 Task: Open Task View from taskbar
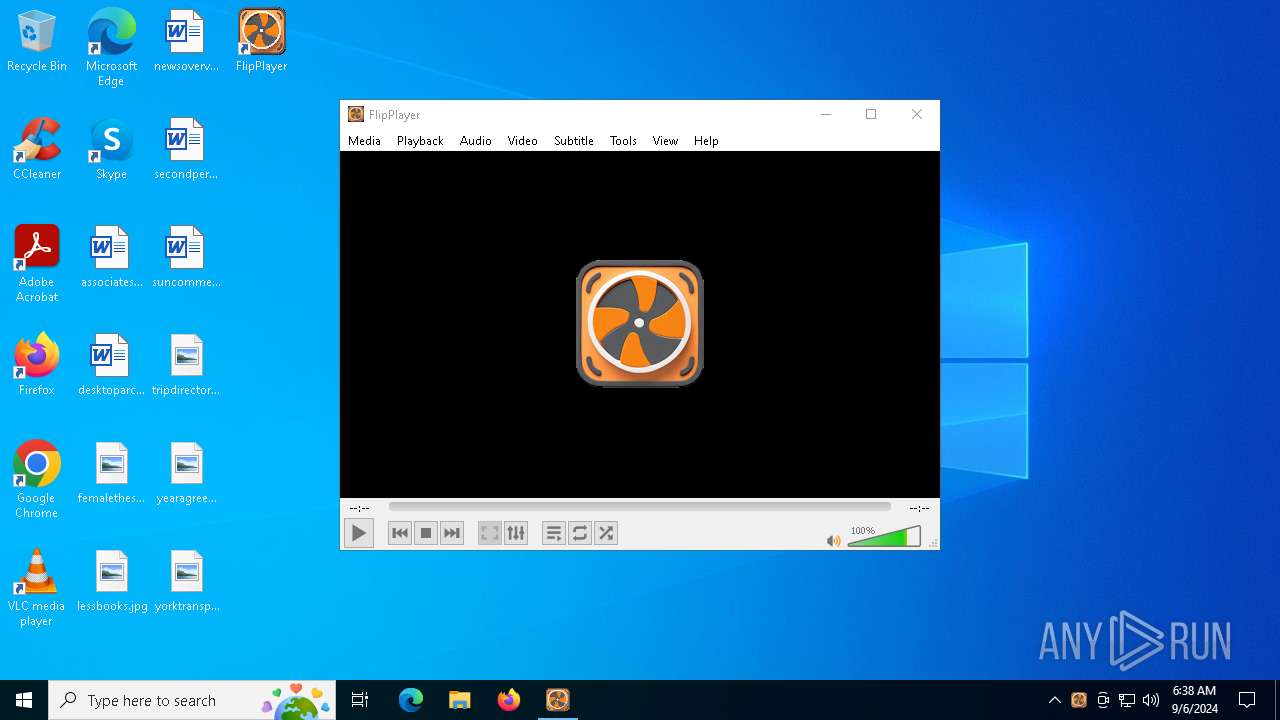coord(360,700)
